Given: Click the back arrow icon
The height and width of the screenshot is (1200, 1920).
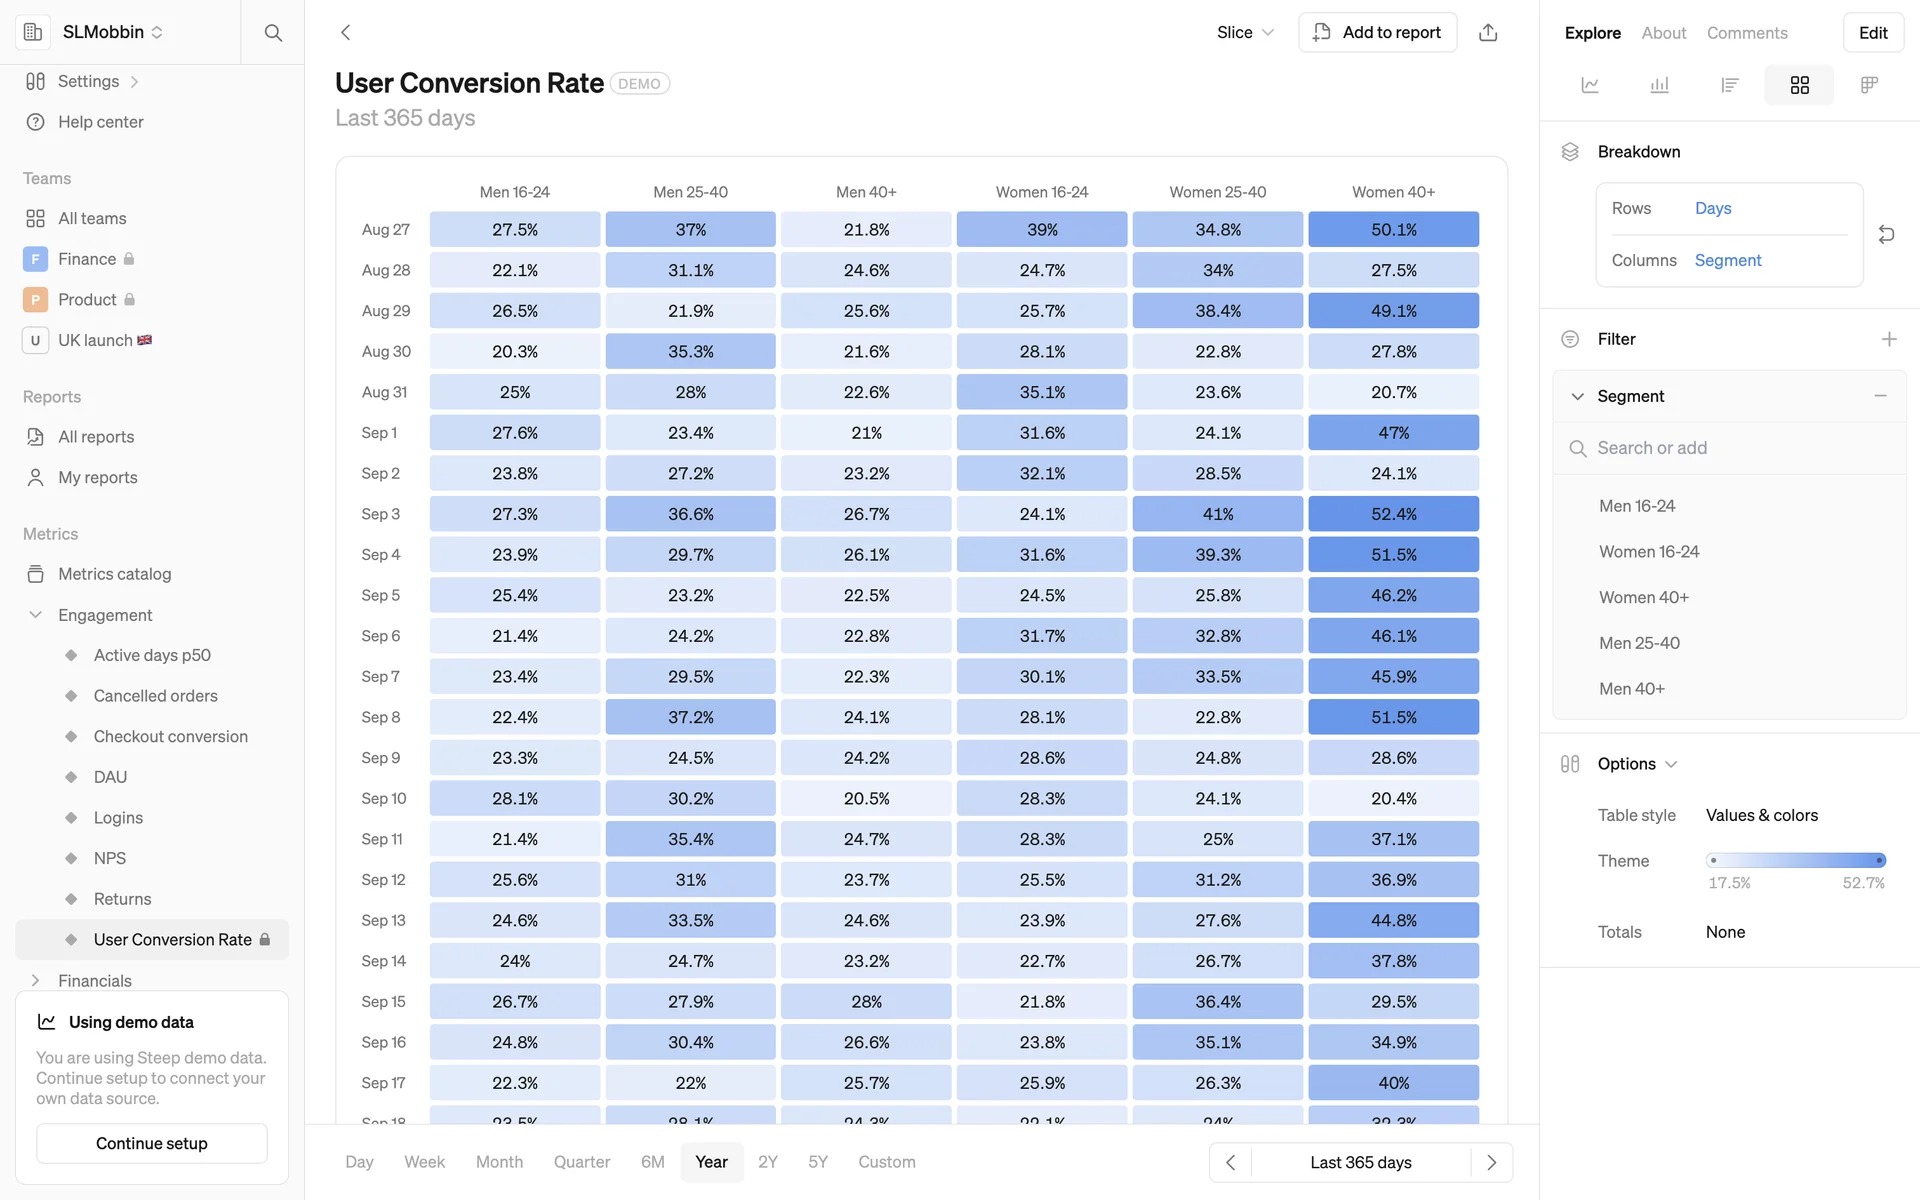Looking at the screenshot, I should [346, 32].
